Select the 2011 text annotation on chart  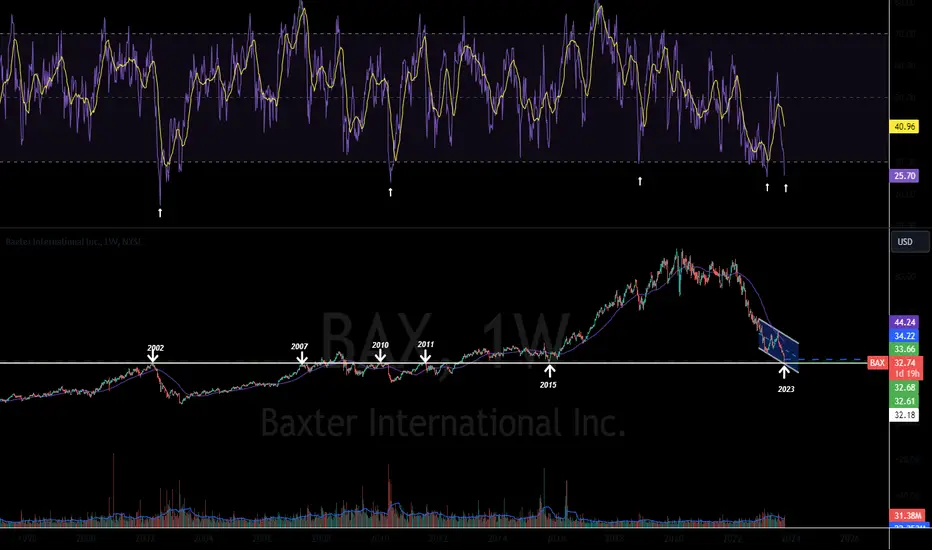426,344
